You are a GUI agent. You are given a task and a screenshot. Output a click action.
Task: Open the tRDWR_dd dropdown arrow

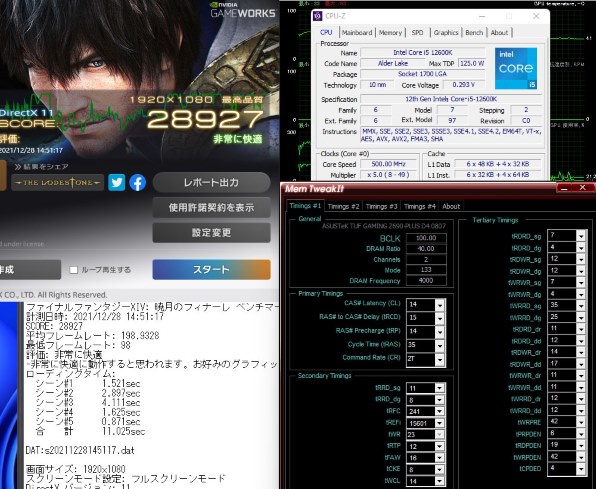point(581,364)
